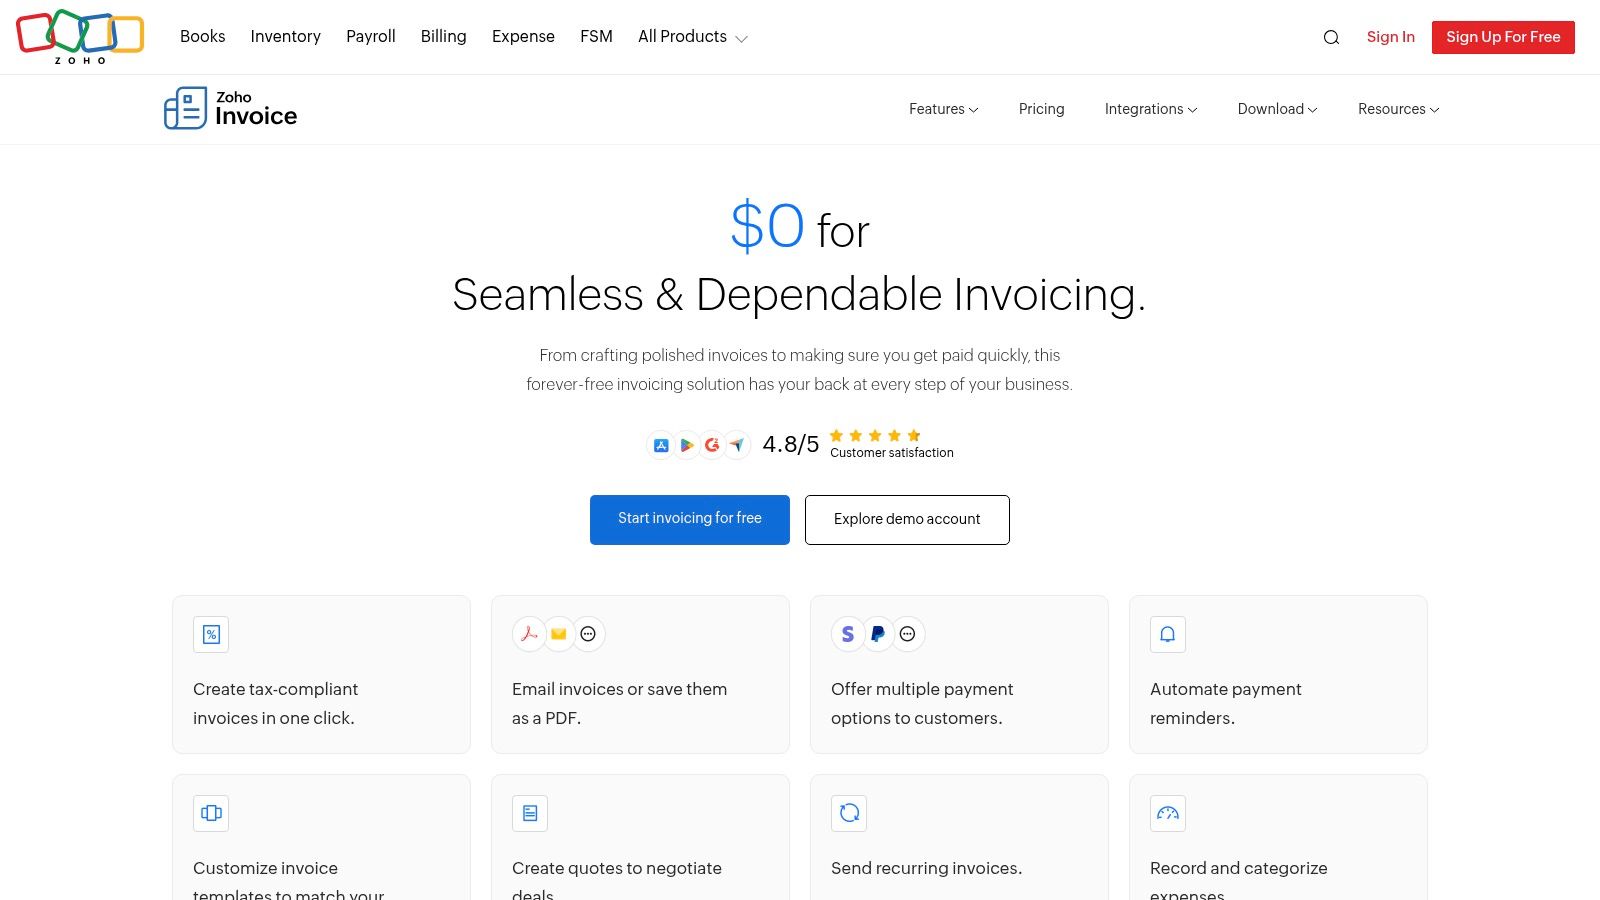1600x900 pixels.
Task: Expand the Resources menu
Action: tap(1397, 109)
